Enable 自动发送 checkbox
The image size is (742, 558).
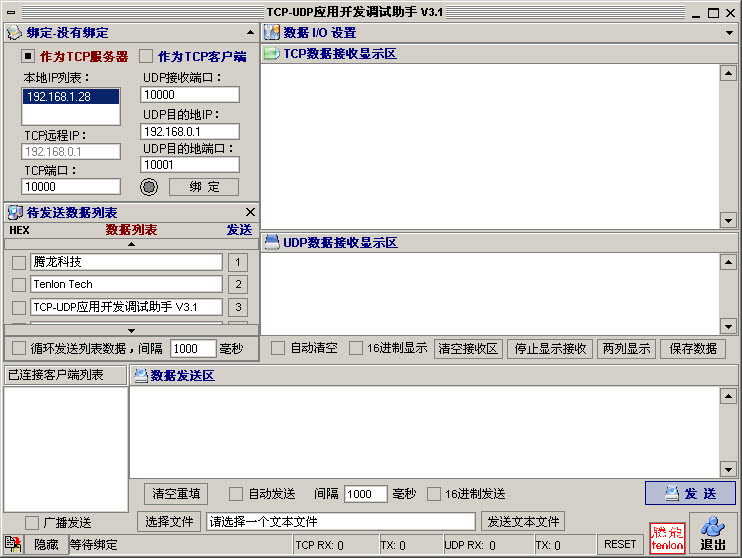(x=236, y=494)
